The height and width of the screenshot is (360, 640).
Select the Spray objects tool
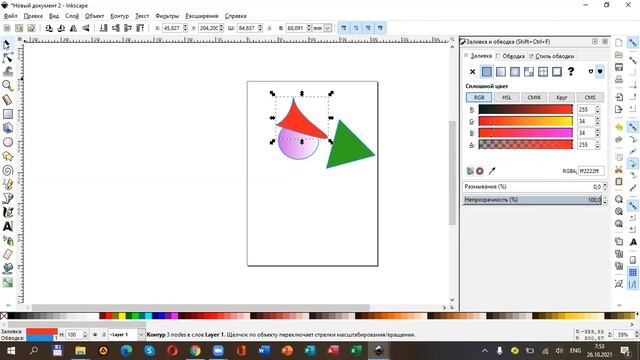pos(7,240)
